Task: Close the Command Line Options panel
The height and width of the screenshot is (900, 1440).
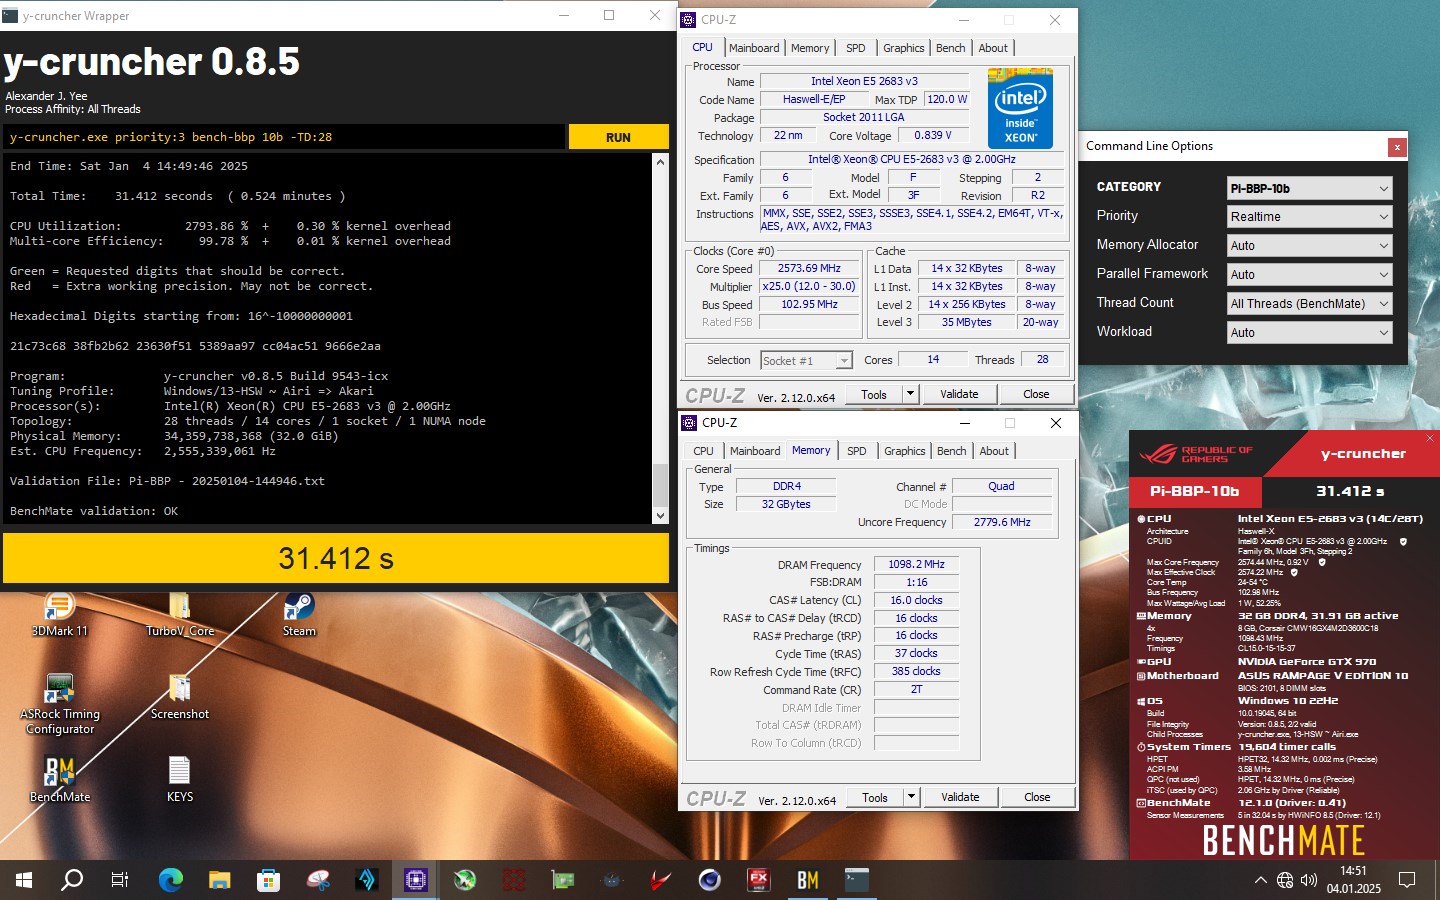Action: point(1397,147)
